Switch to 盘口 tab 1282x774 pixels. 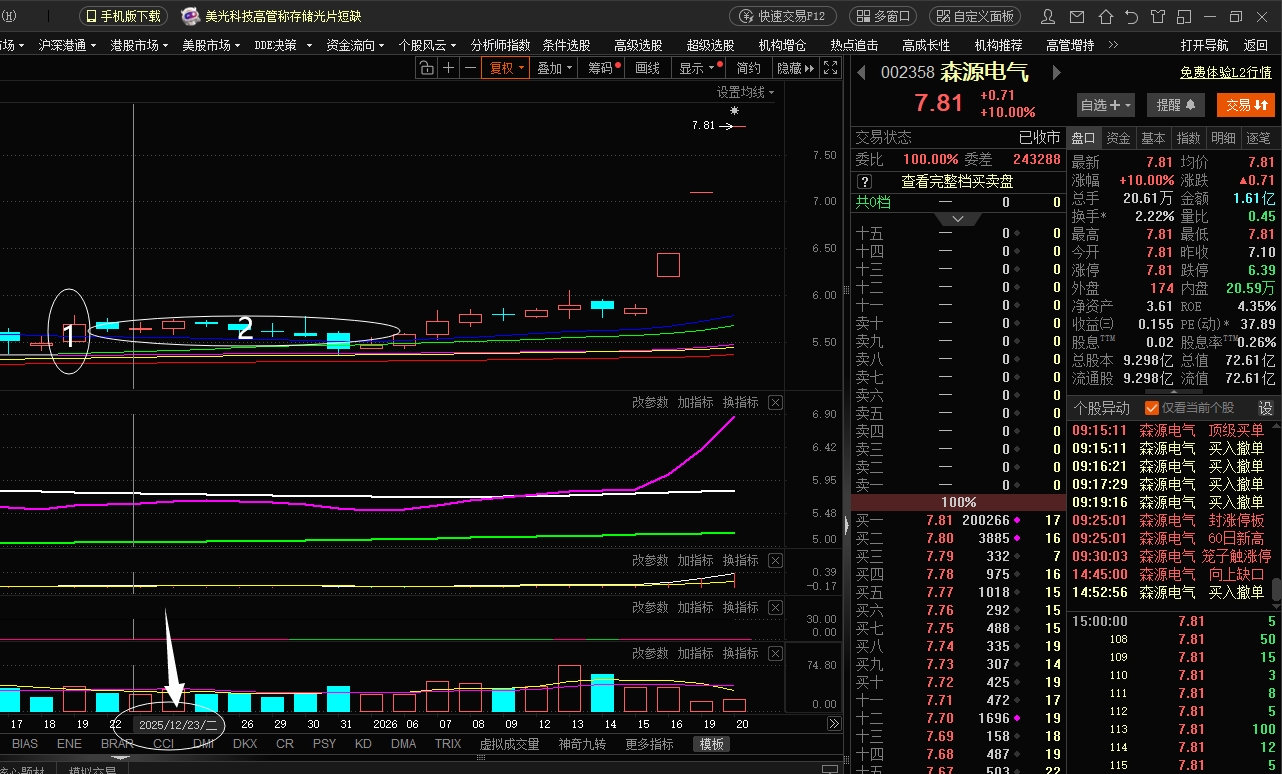(1084, 138)
